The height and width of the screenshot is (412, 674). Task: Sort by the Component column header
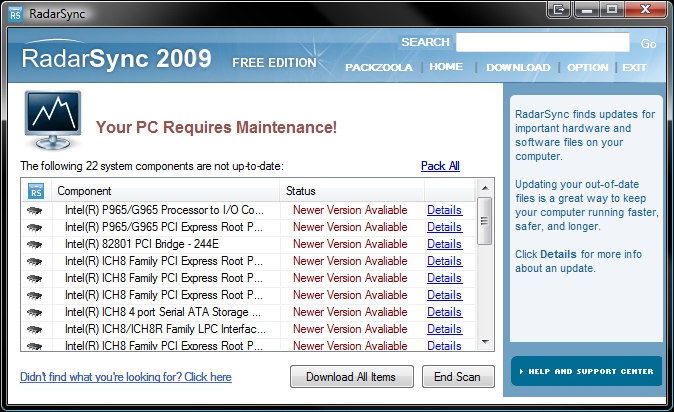click(165, 191)
